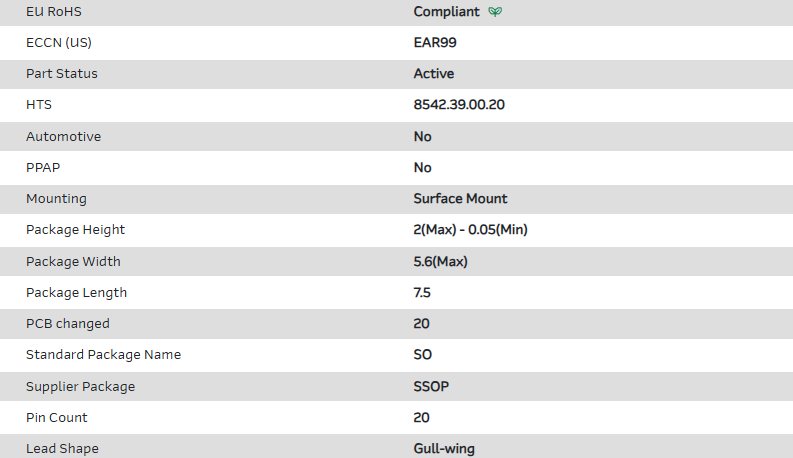Select the Package Height value 2(Max) - 0.05(Min)
Image resolution: width=793 pixels, height=458 pixels.
tap(470, 230)
